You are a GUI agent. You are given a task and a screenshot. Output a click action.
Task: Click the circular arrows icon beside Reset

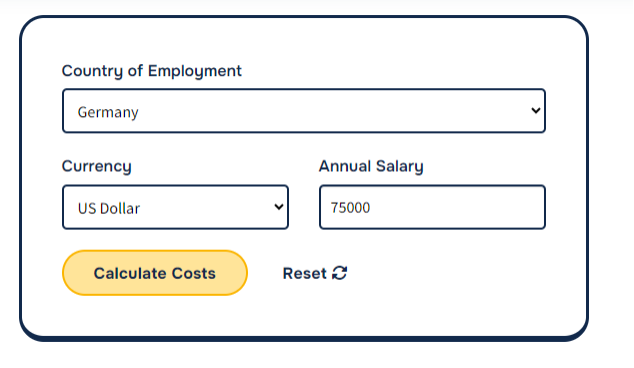(x=340, y=273)
